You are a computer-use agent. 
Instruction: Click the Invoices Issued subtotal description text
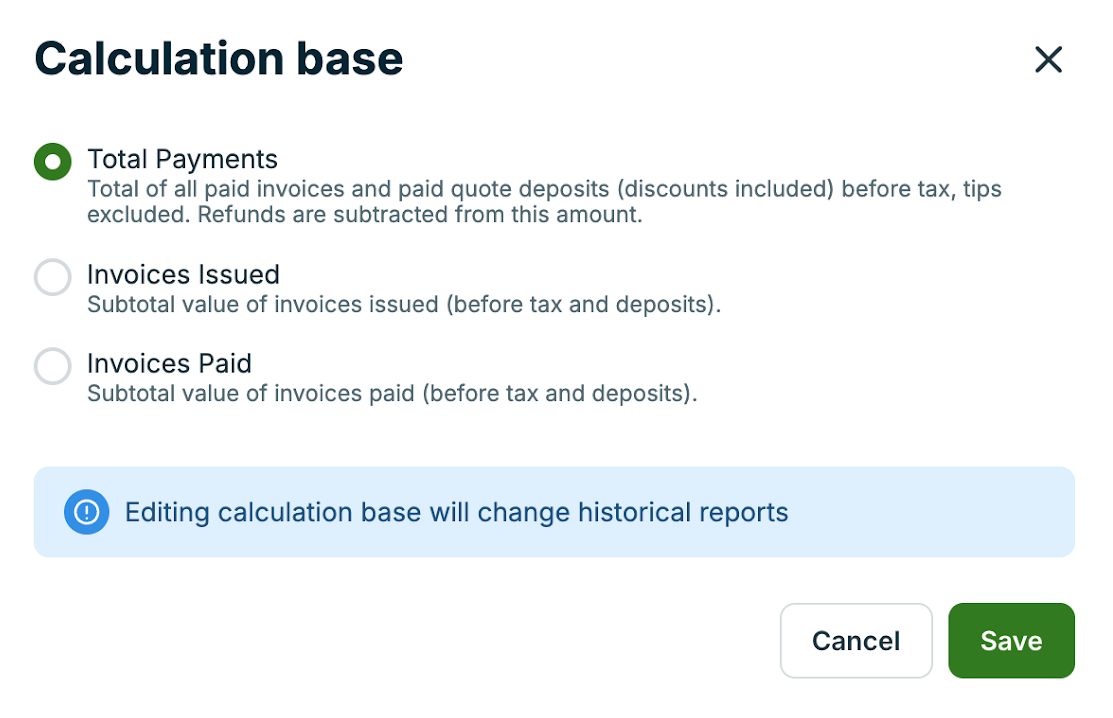coord(403,305)
